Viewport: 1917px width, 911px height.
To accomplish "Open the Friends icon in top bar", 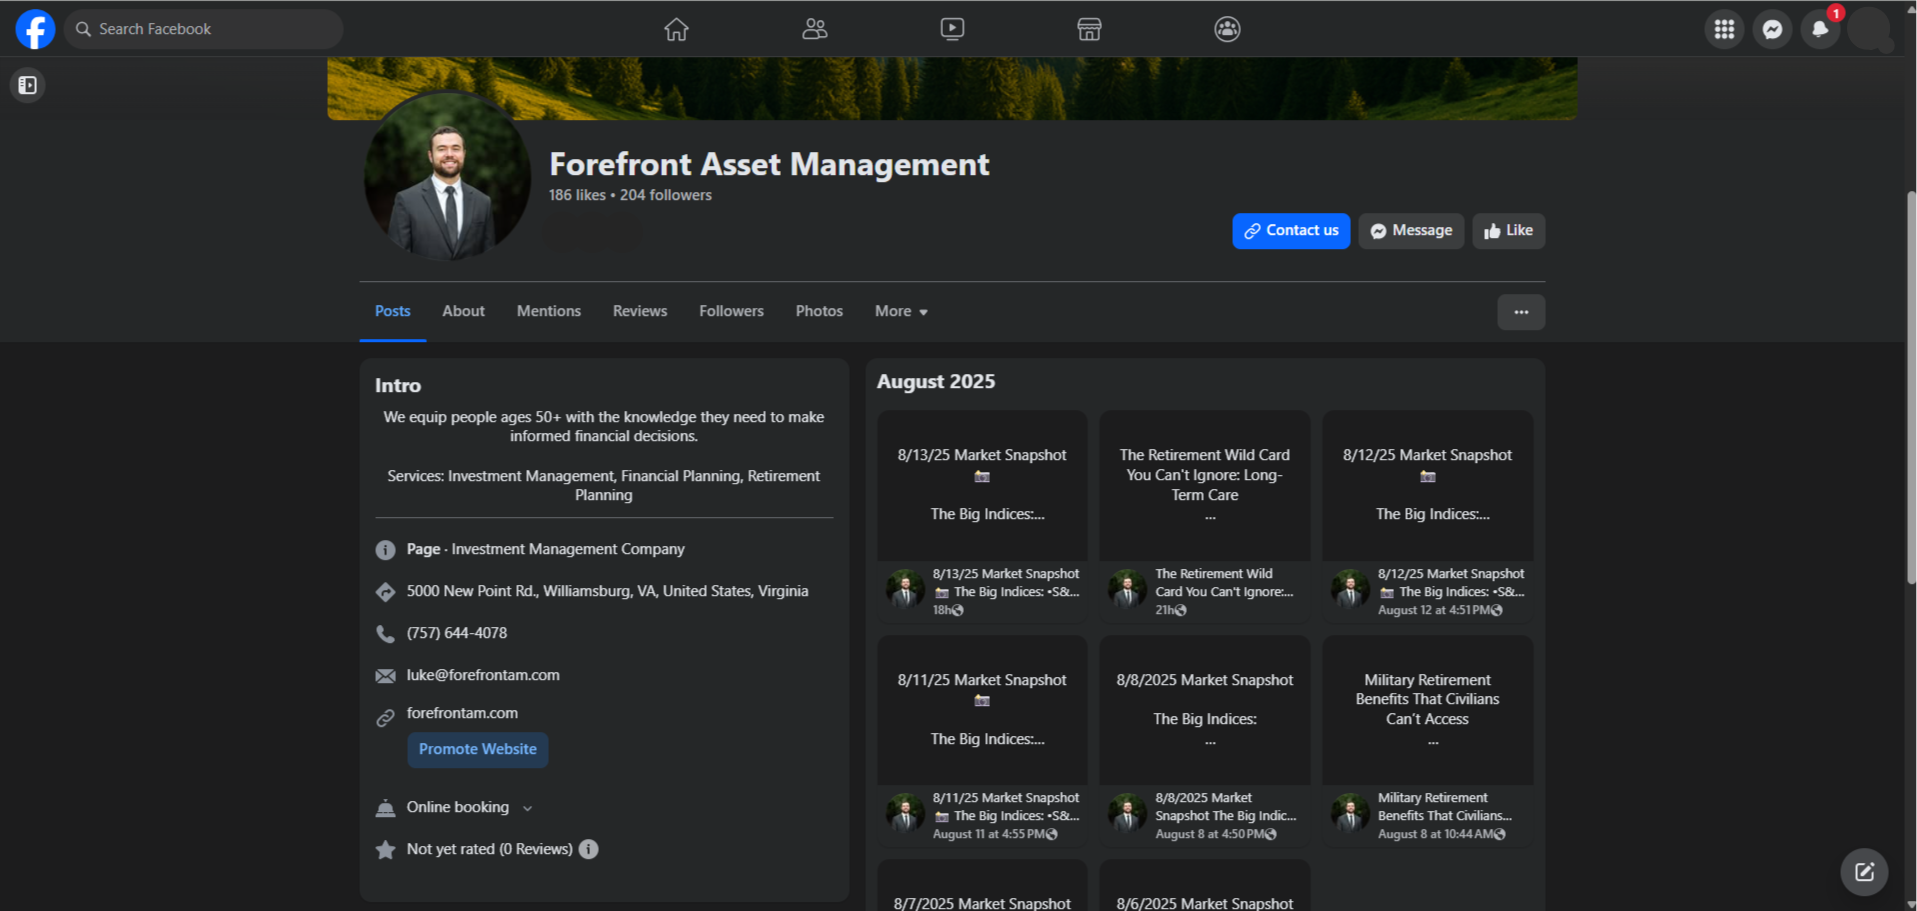I will tap(815, 29).
